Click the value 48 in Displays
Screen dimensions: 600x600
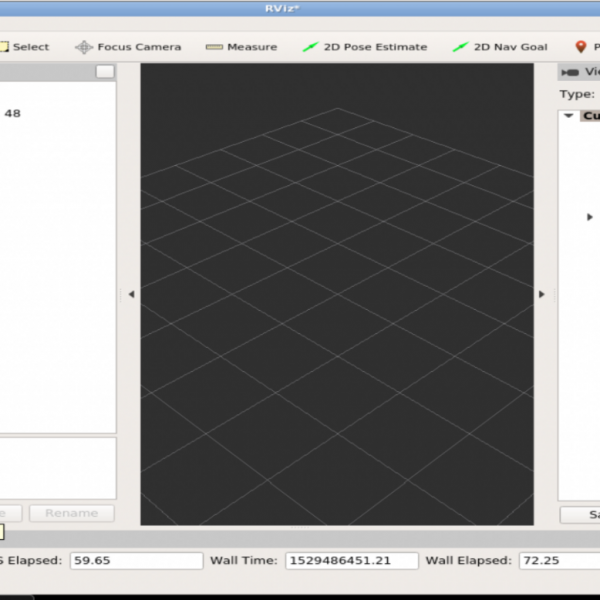[x=13, y=113]
